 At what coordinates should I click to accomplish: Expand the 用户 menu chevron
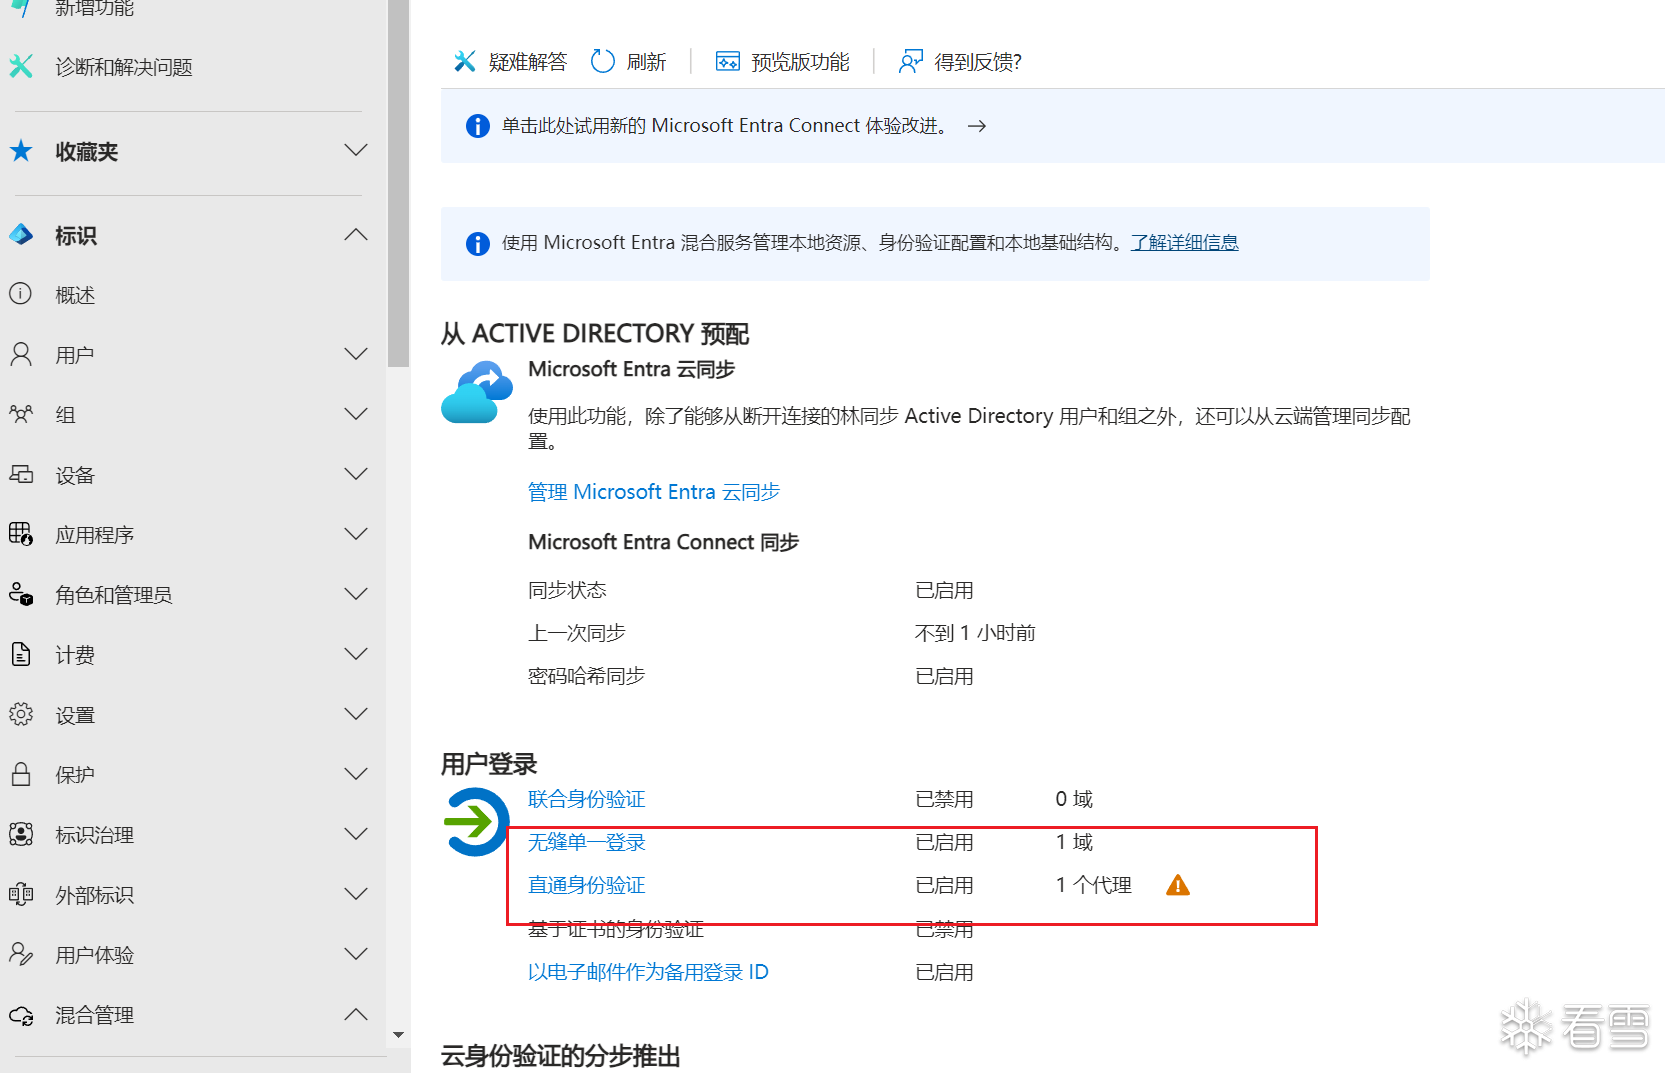pyautogui.click(x=356, y=354)
